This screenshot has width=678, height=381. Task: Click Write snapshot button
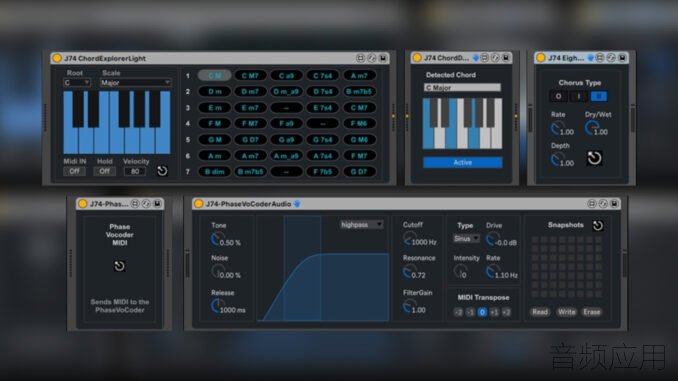tap(566, 312)
